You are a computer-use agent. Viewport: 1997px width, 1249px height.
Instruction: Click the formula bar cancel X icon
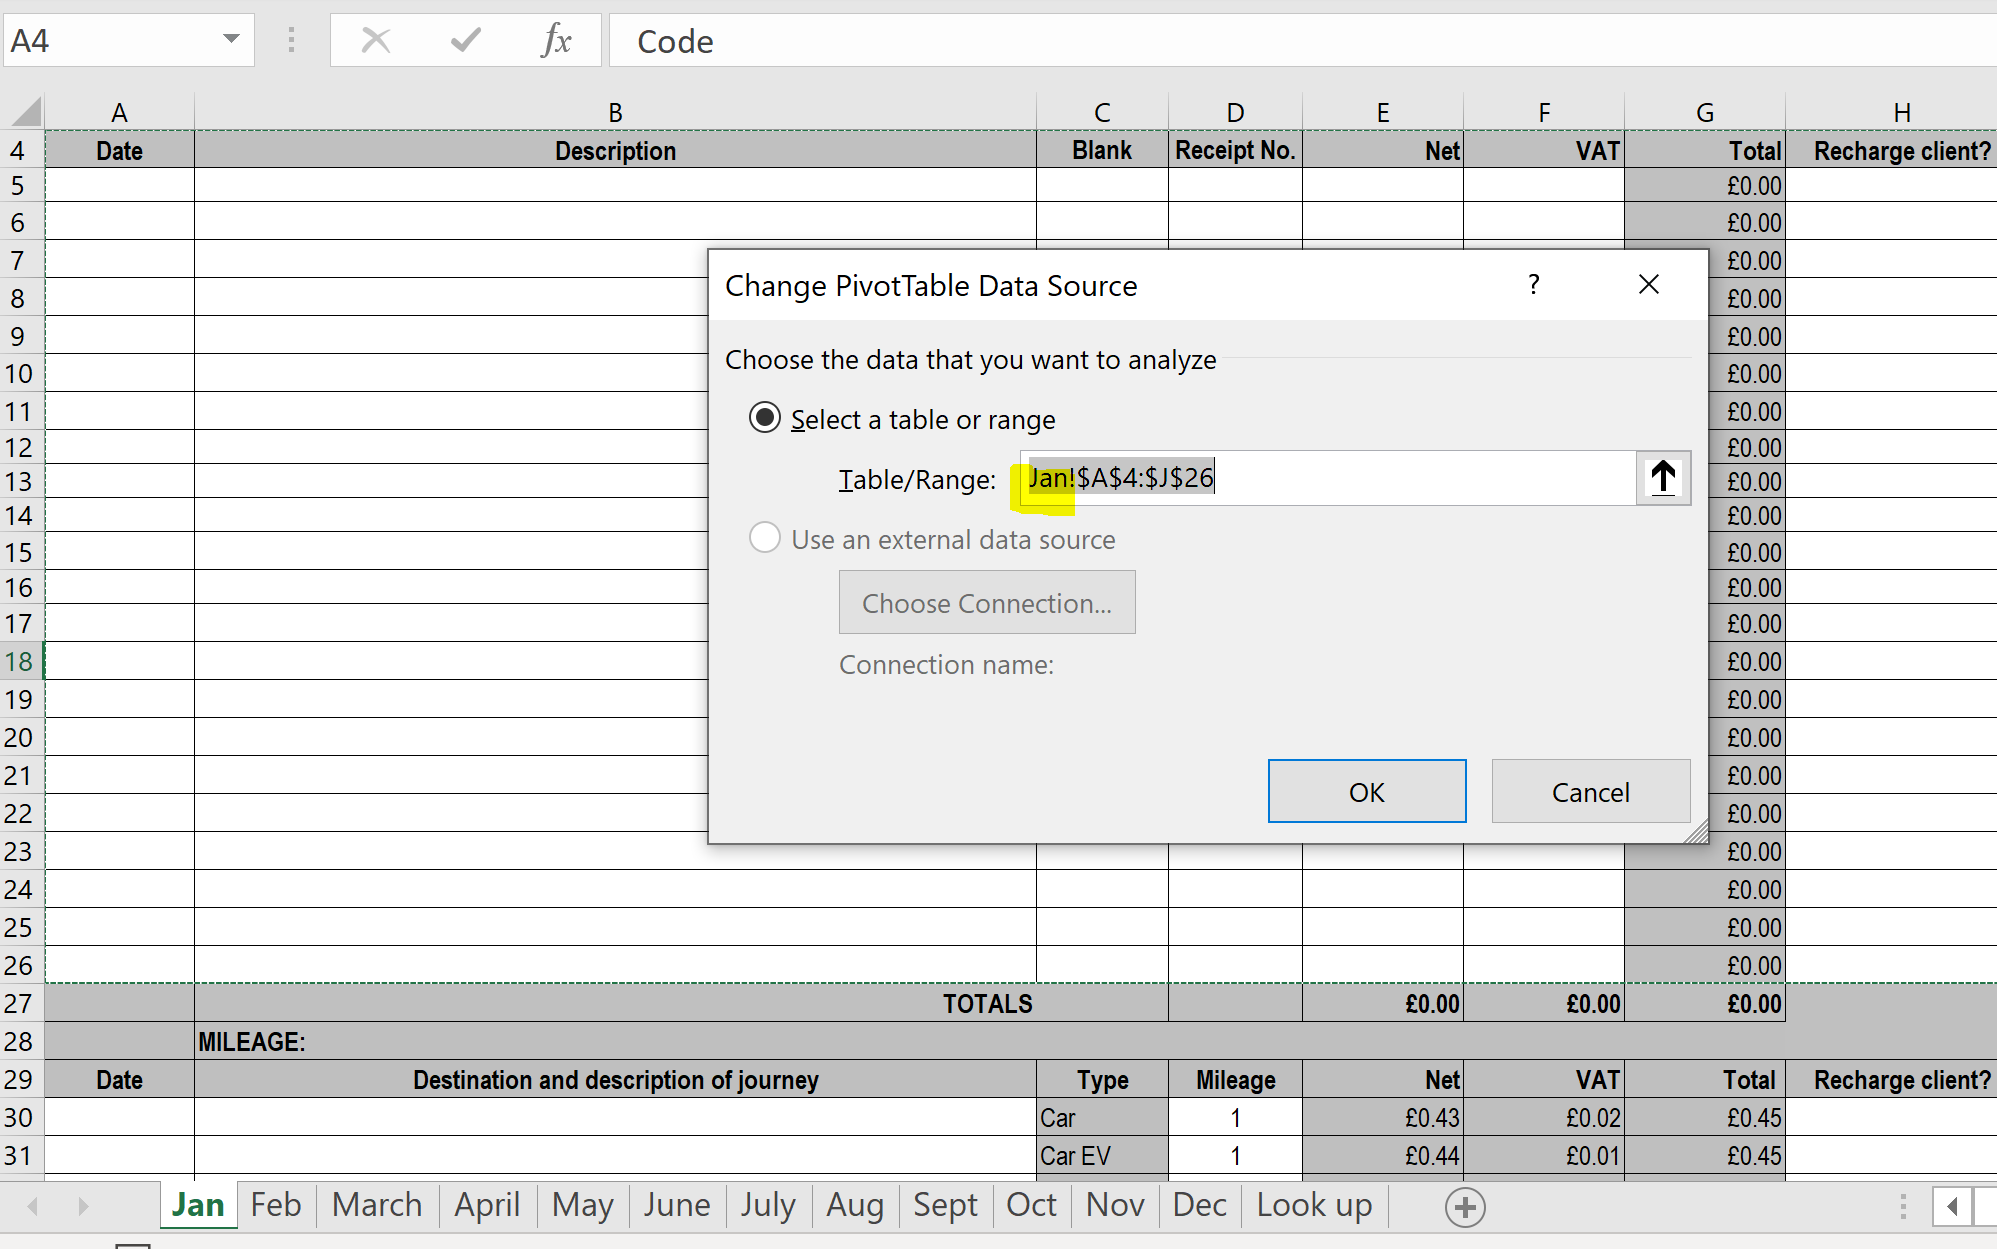[376, 41]
